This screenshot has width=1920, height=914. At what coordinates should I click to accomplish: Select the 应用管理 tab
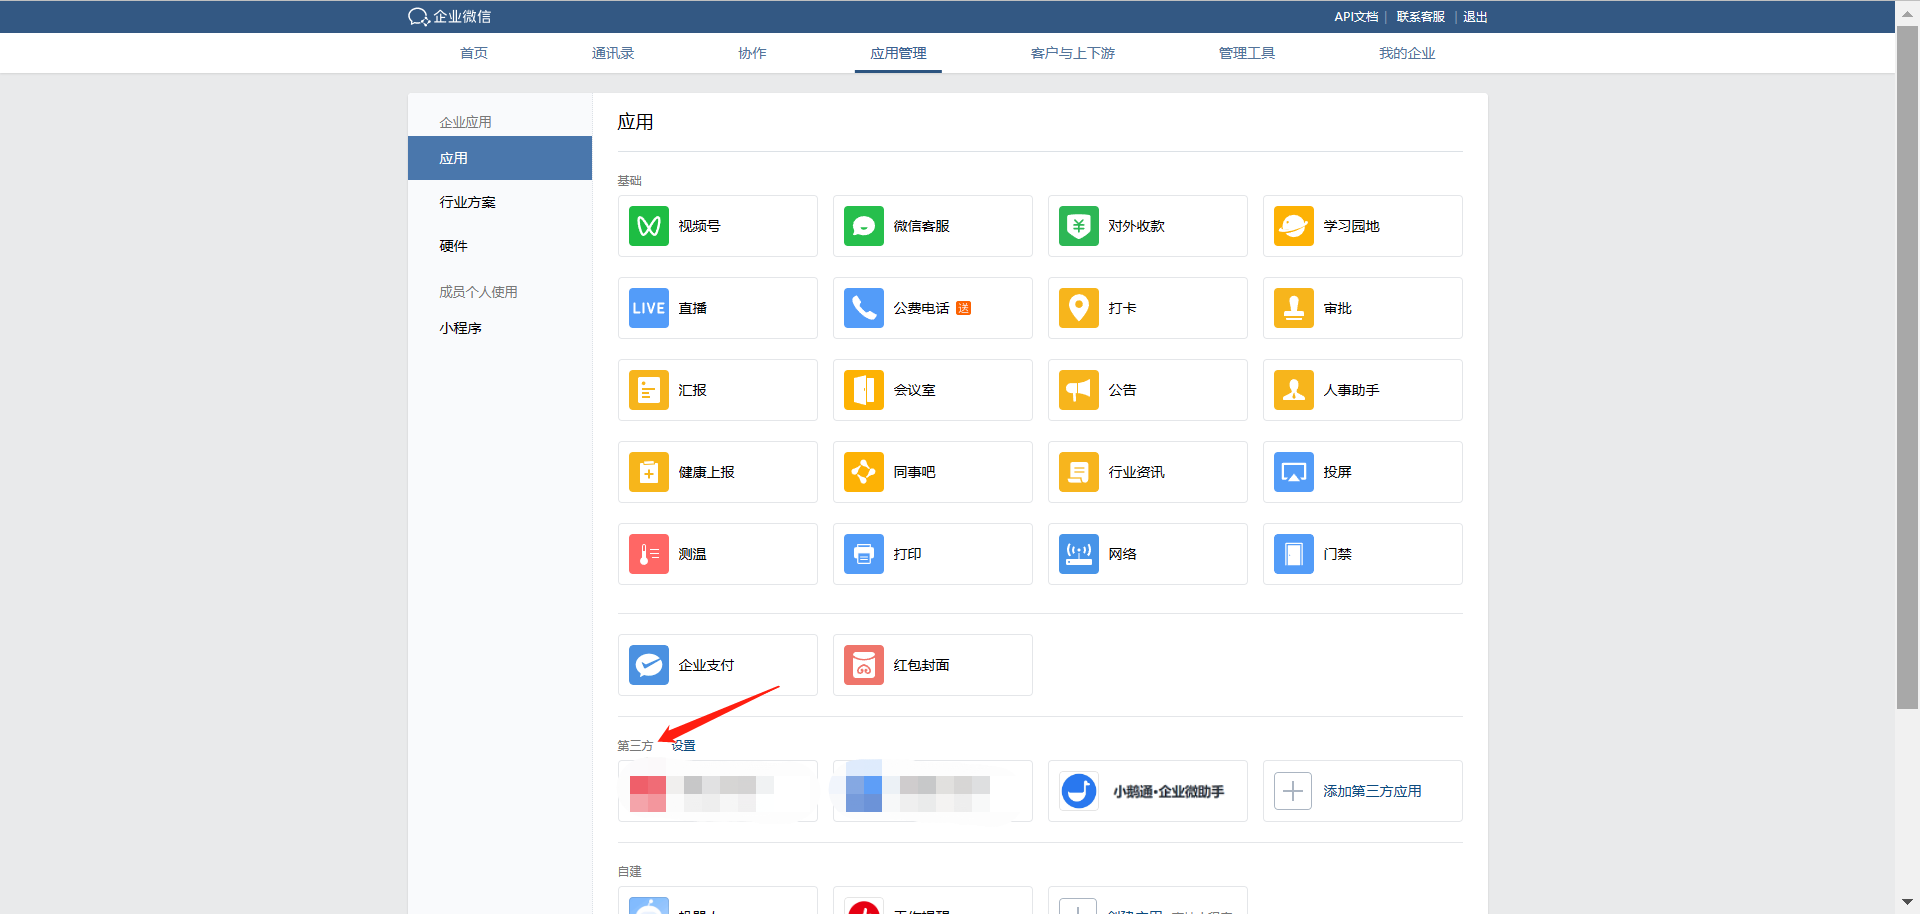pos(898,53)
